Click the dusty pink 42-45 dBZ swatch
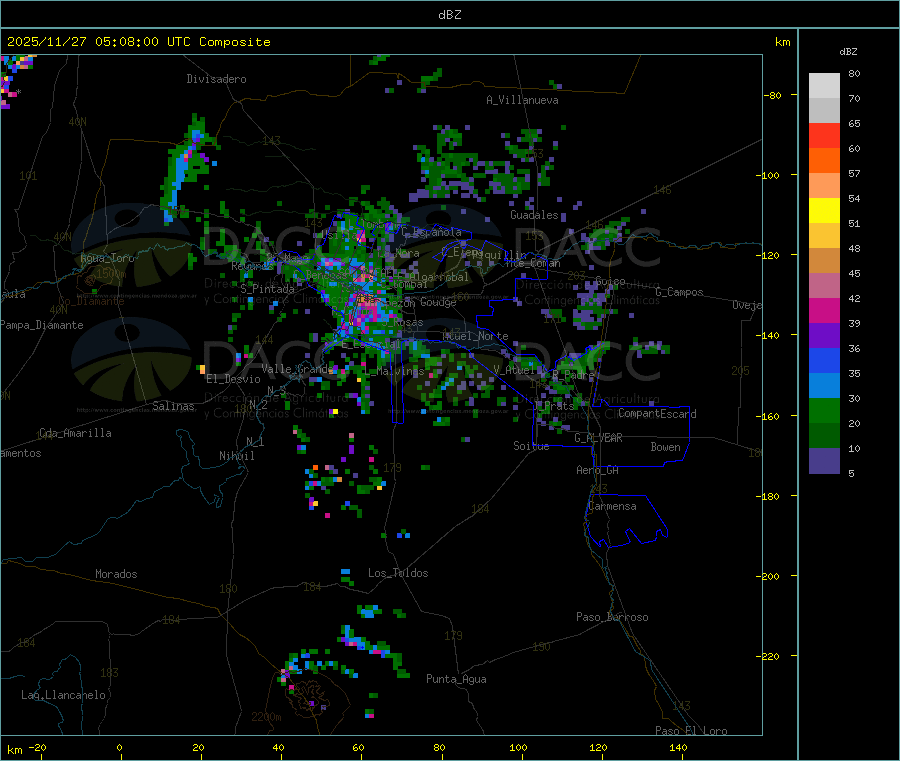The height and width of the screenshot is (761, 900). click(824, 286)
